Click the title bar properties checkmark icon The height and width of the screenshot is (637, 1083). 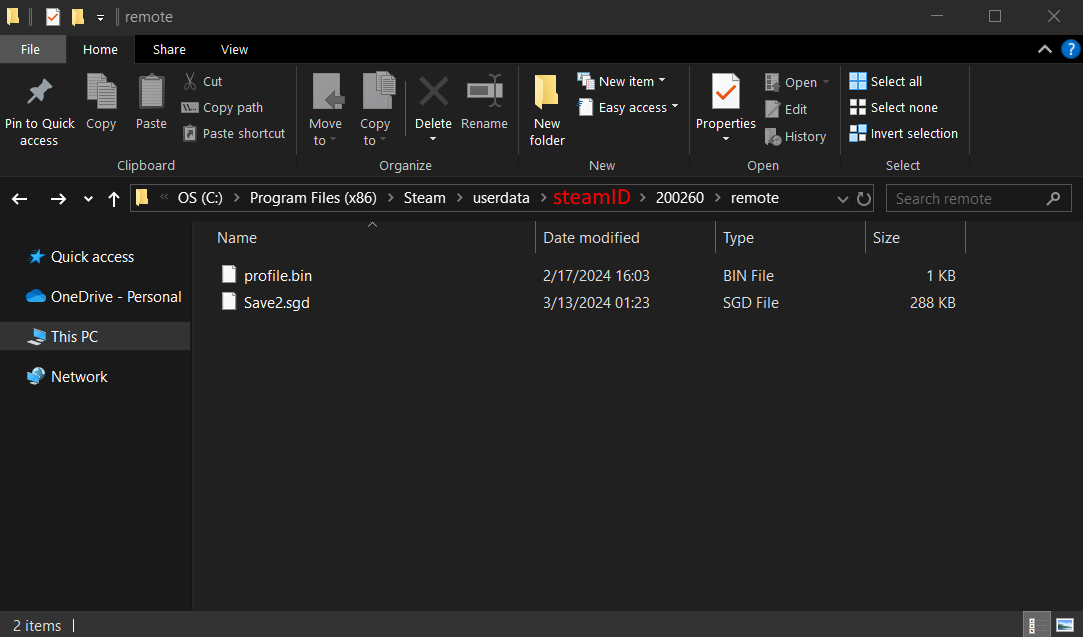point(53,17)
